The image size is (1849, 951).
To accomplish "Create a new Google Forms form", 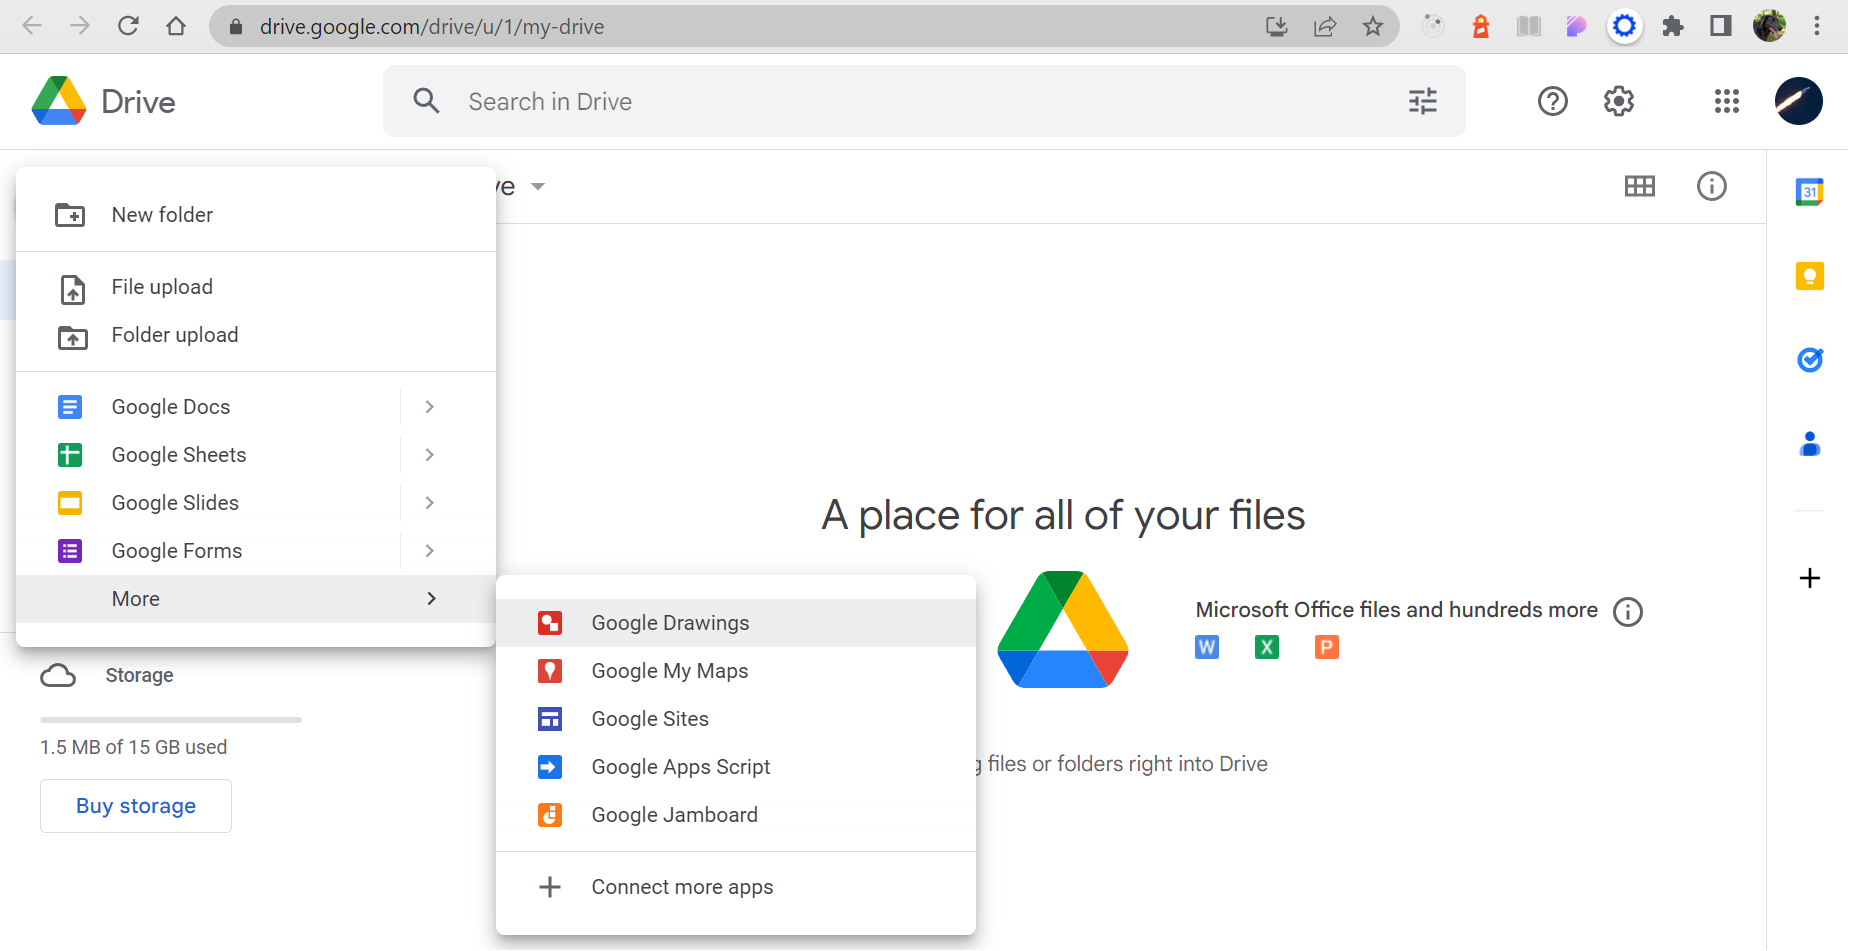I will coord(208,551).
